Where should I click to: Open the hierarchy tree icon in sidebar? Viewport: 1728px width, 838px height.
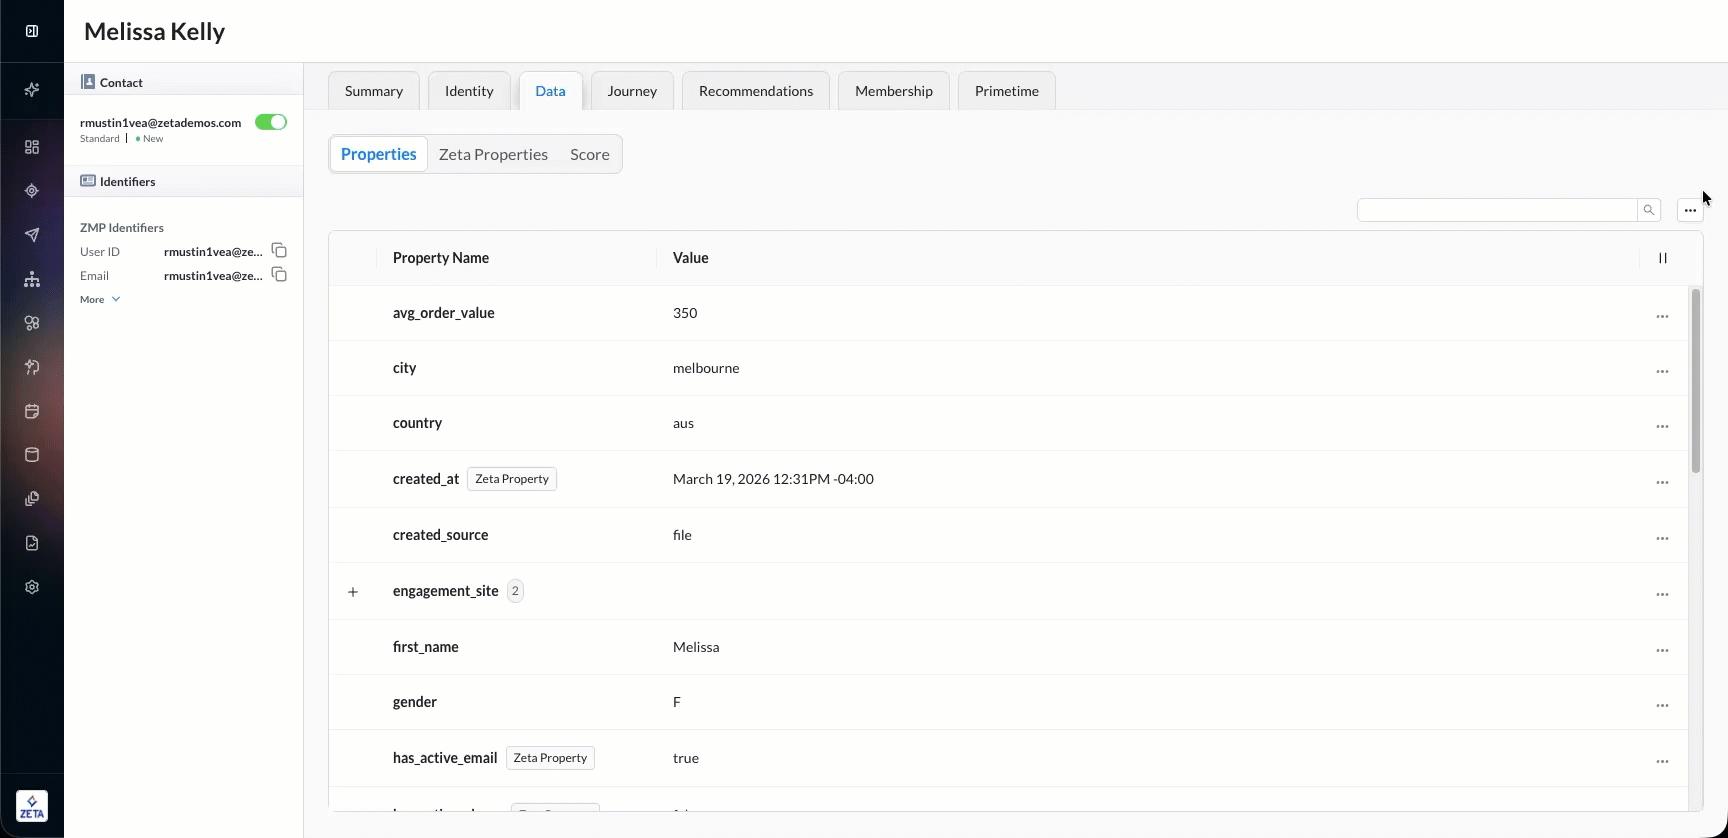tap(32, 279)
